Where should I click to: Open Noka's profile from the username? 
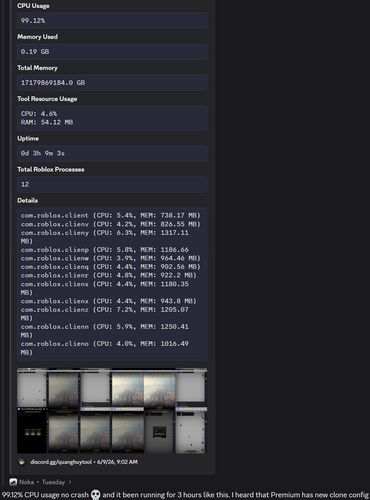(26, 482)
